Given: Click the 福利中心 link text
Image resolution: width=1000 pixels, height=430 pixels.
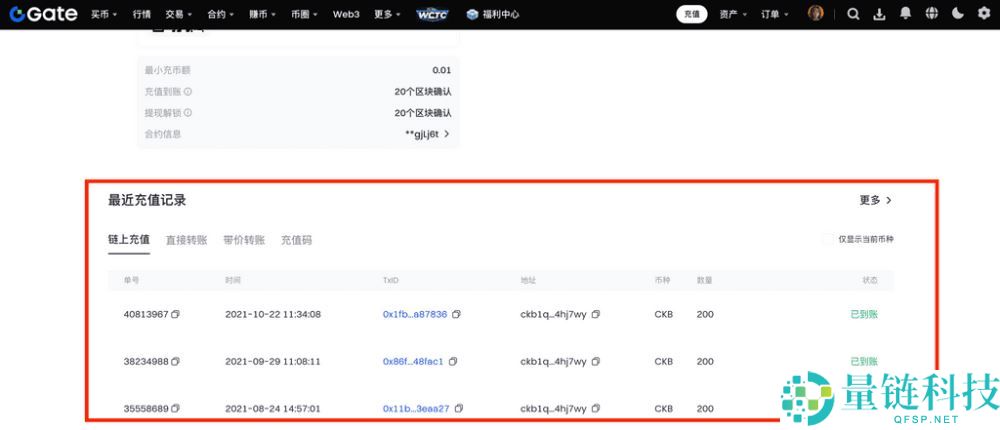Looking at the screenshot, I should (500, 14).
